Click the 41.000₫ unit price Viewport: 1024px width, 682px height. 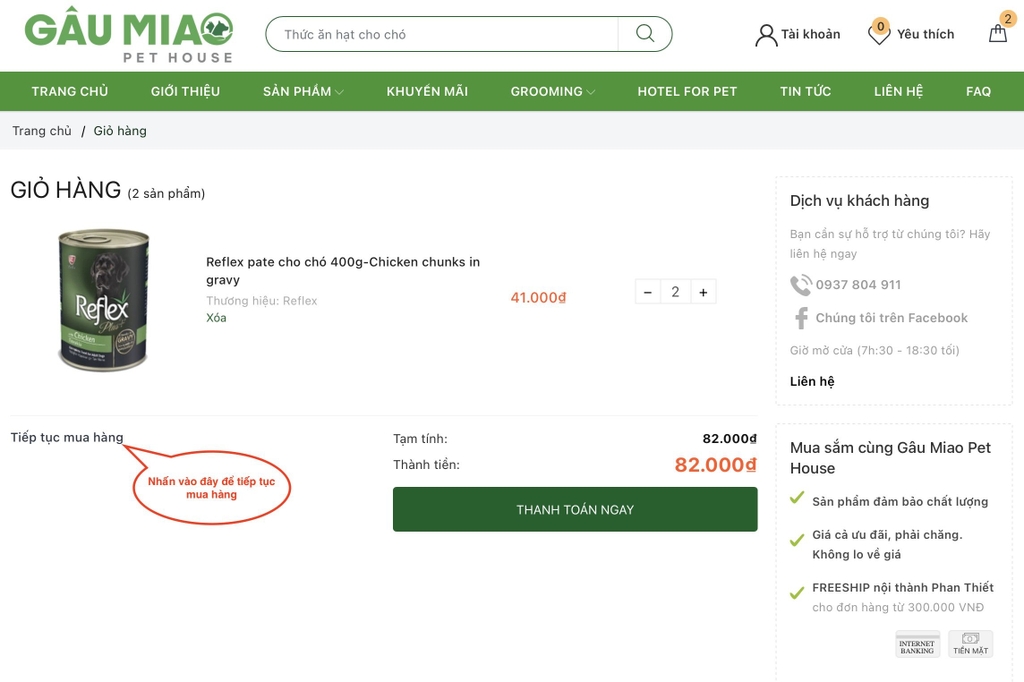pyautogui.click(x=538, y=298)
